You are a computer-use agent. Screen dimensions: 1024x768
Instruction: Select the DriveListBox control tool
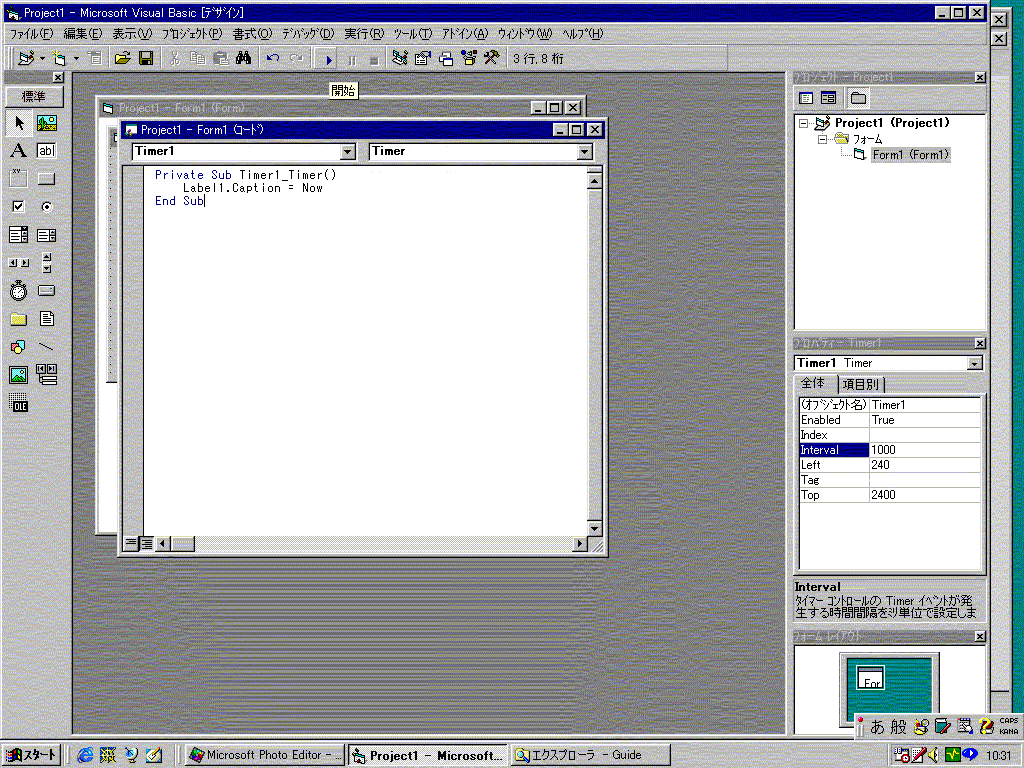[x=46, y=291]
